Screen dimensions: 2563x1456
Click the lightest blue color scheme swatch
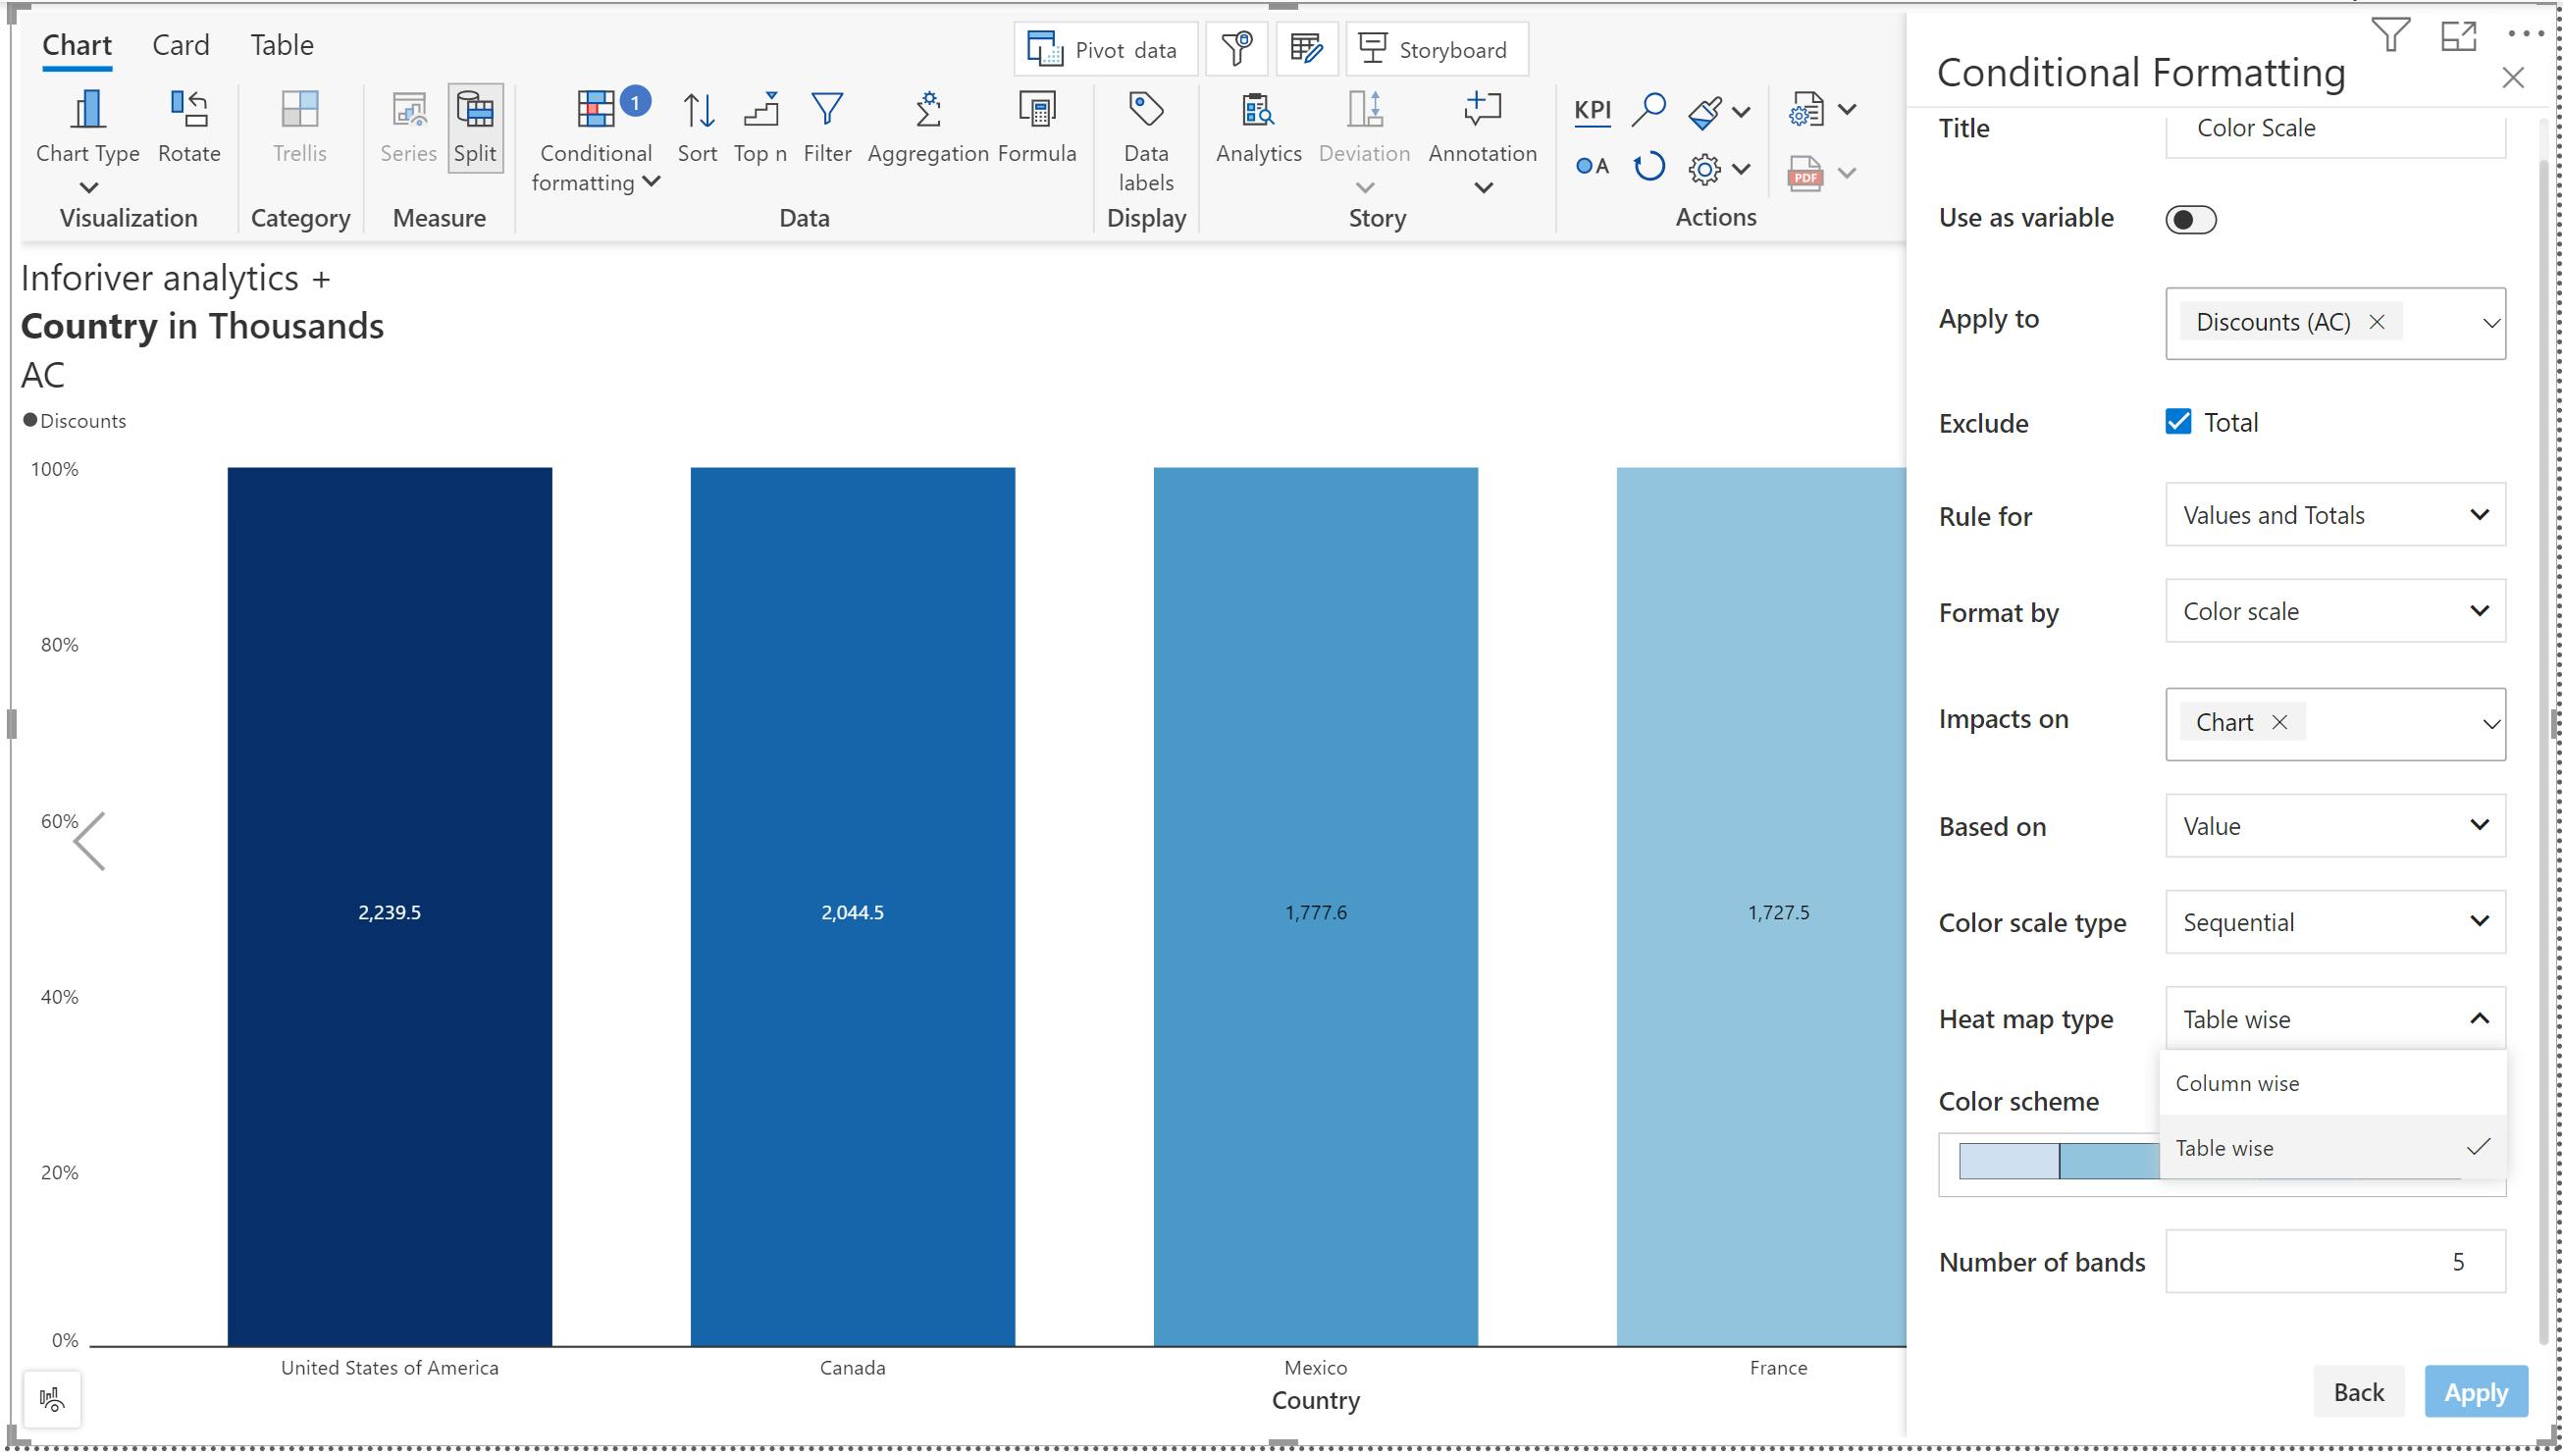pos(2008,1161)
